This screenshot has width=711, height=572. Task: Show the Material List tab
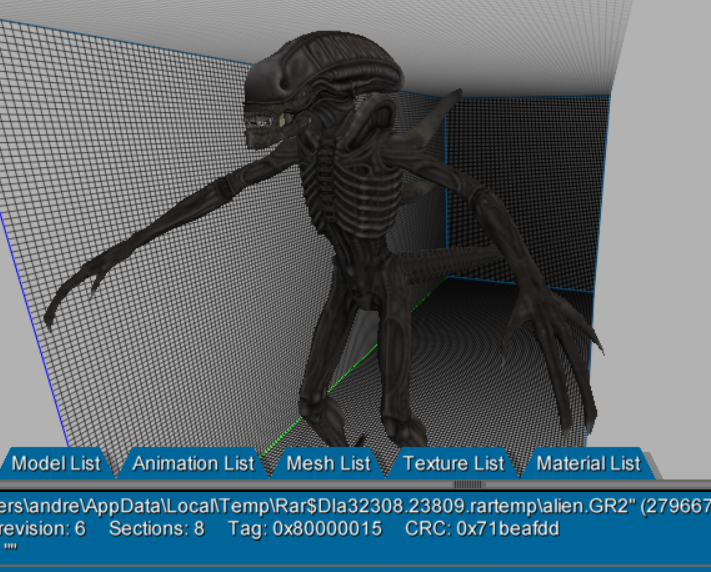coord(588,463)
